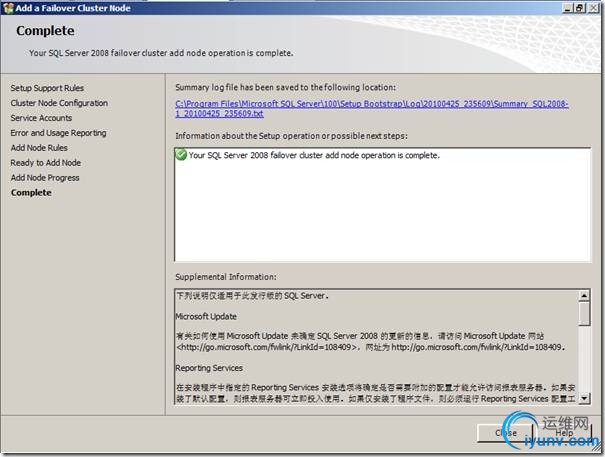Click the Supplemental Information label
Screen dimensions: 605x457
click(226, 277)
